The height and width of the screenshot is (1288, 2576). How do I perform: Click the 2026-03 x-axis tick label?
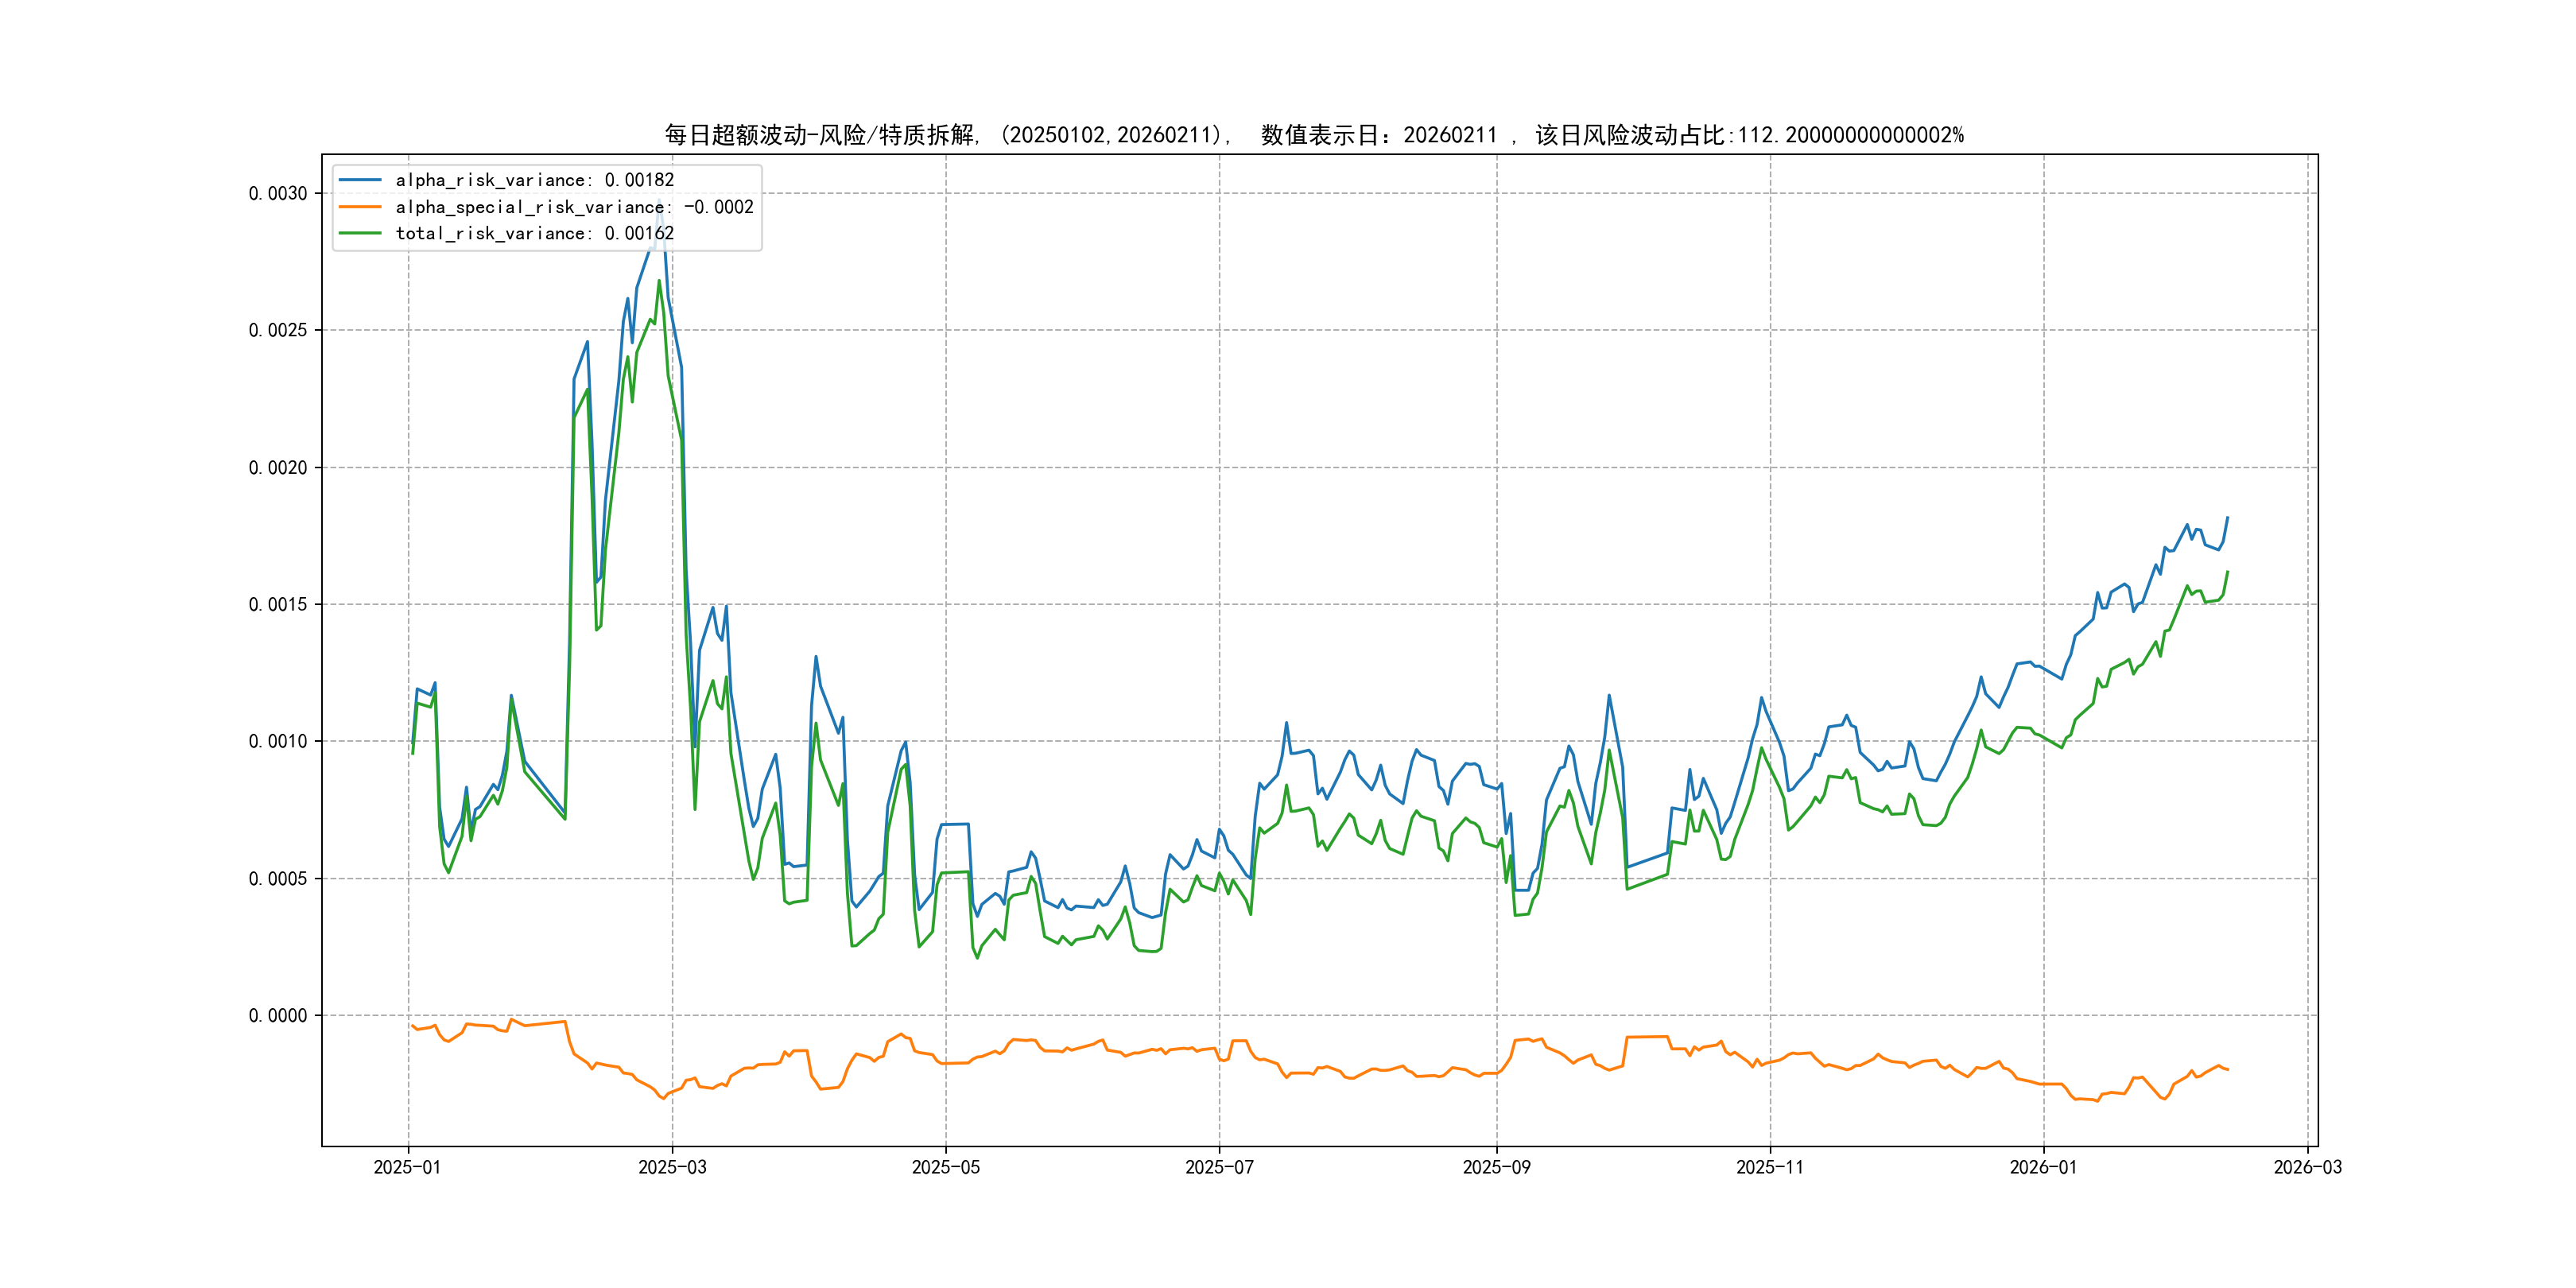[x=2307, y=1167]
